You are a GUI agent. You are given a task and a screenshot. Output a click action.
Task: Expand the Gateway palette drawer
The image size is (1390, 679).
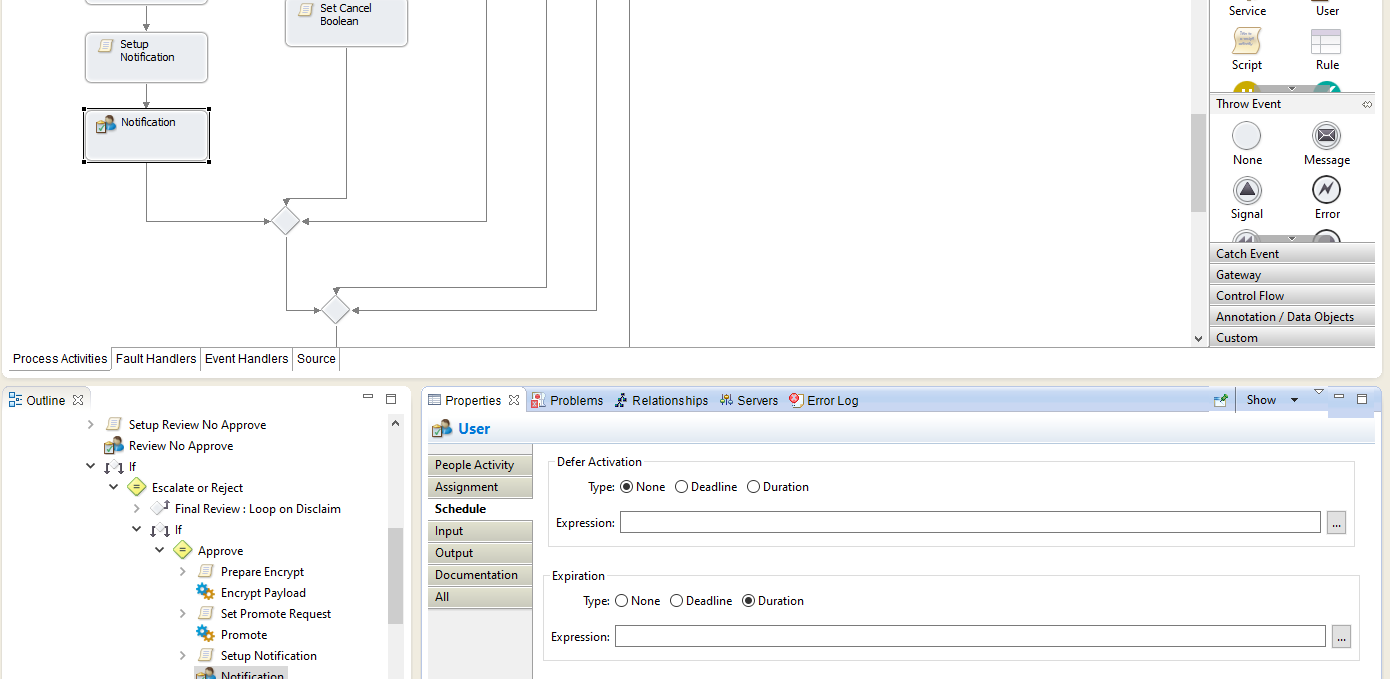point(1292,275)
